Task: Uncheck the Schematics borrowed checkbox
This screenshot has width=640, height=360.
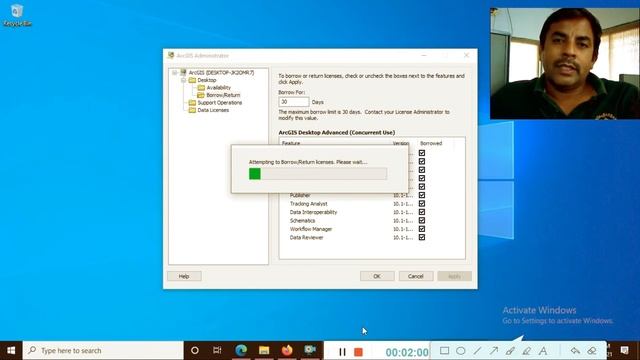Action: coord(422,220)
